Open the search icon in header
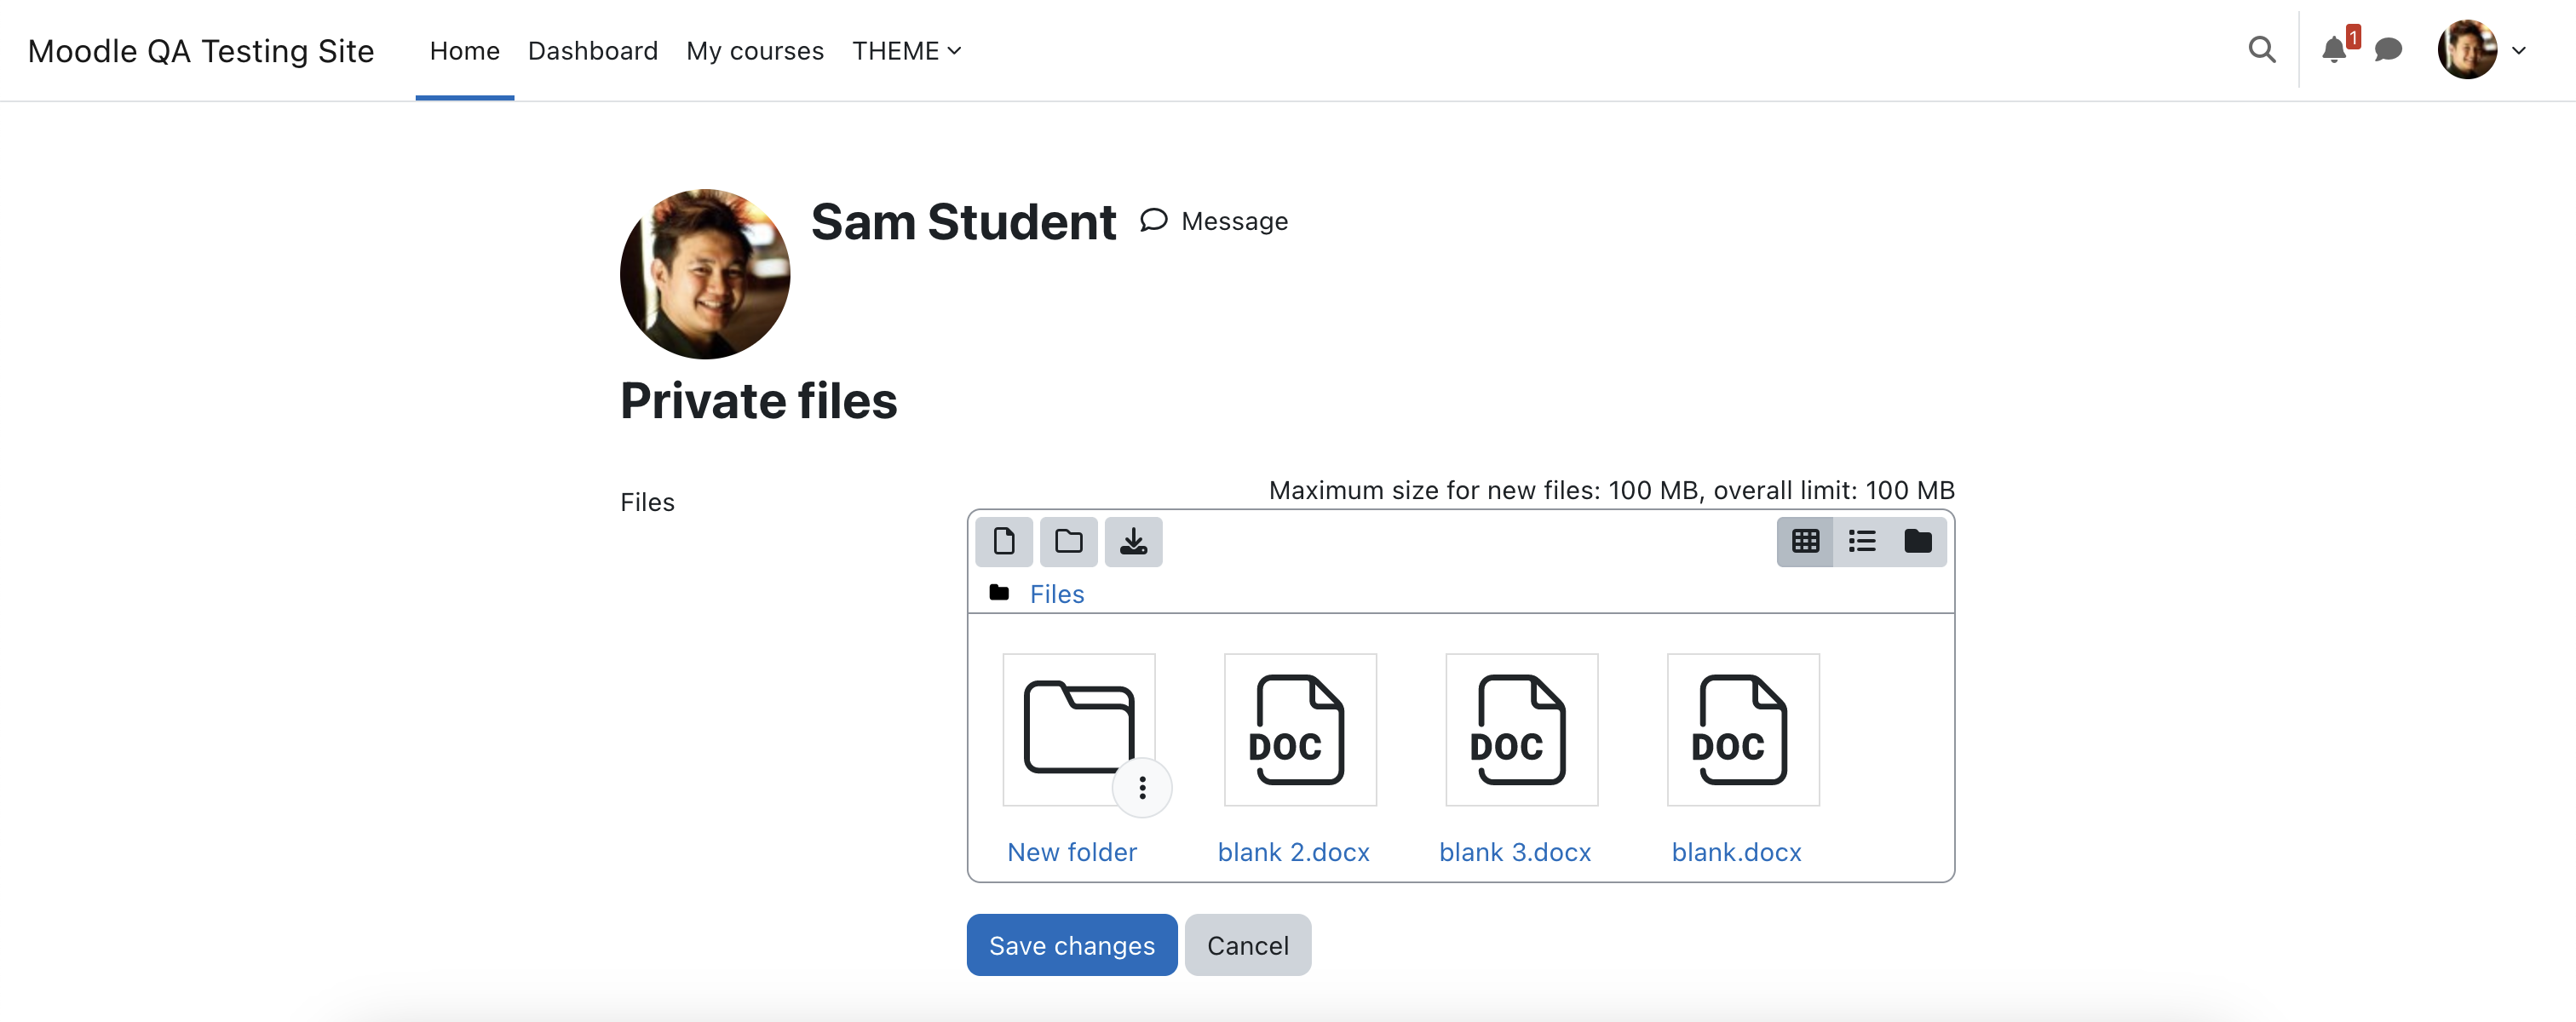 pos(2262,49)
